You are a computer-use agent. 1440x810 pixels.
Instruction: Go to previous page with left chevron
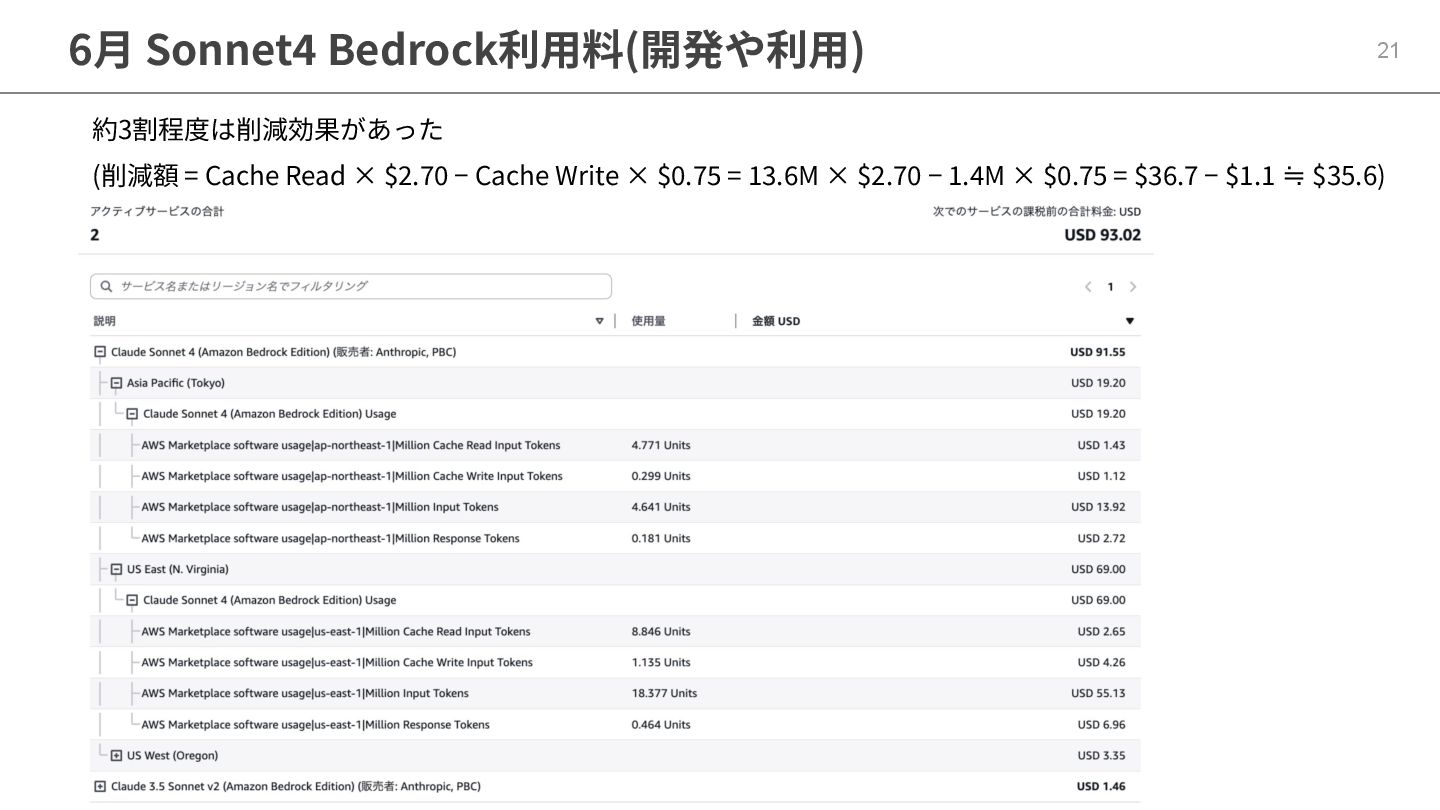[x=1088, y=287]
